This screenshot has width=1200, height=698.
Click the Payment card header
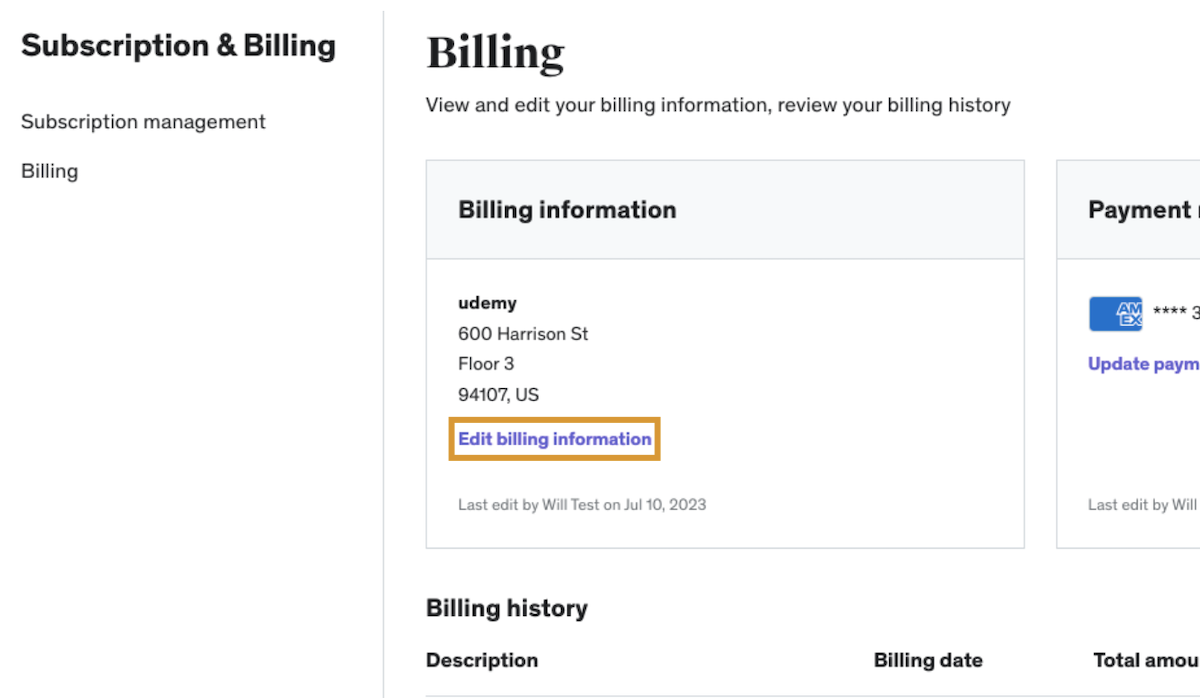click(1140, 210)
